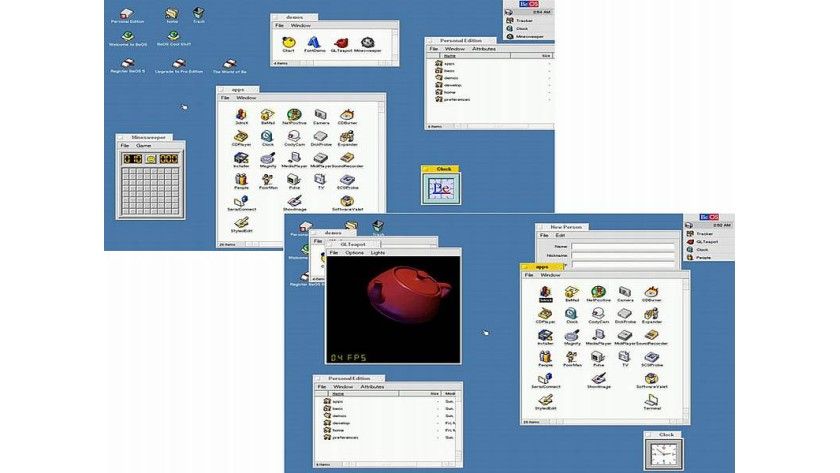Open the File menu in New Person
Image resolution: width=840 pixels, height=473 pixels.
pyautogui.click(x=544, y=235)
